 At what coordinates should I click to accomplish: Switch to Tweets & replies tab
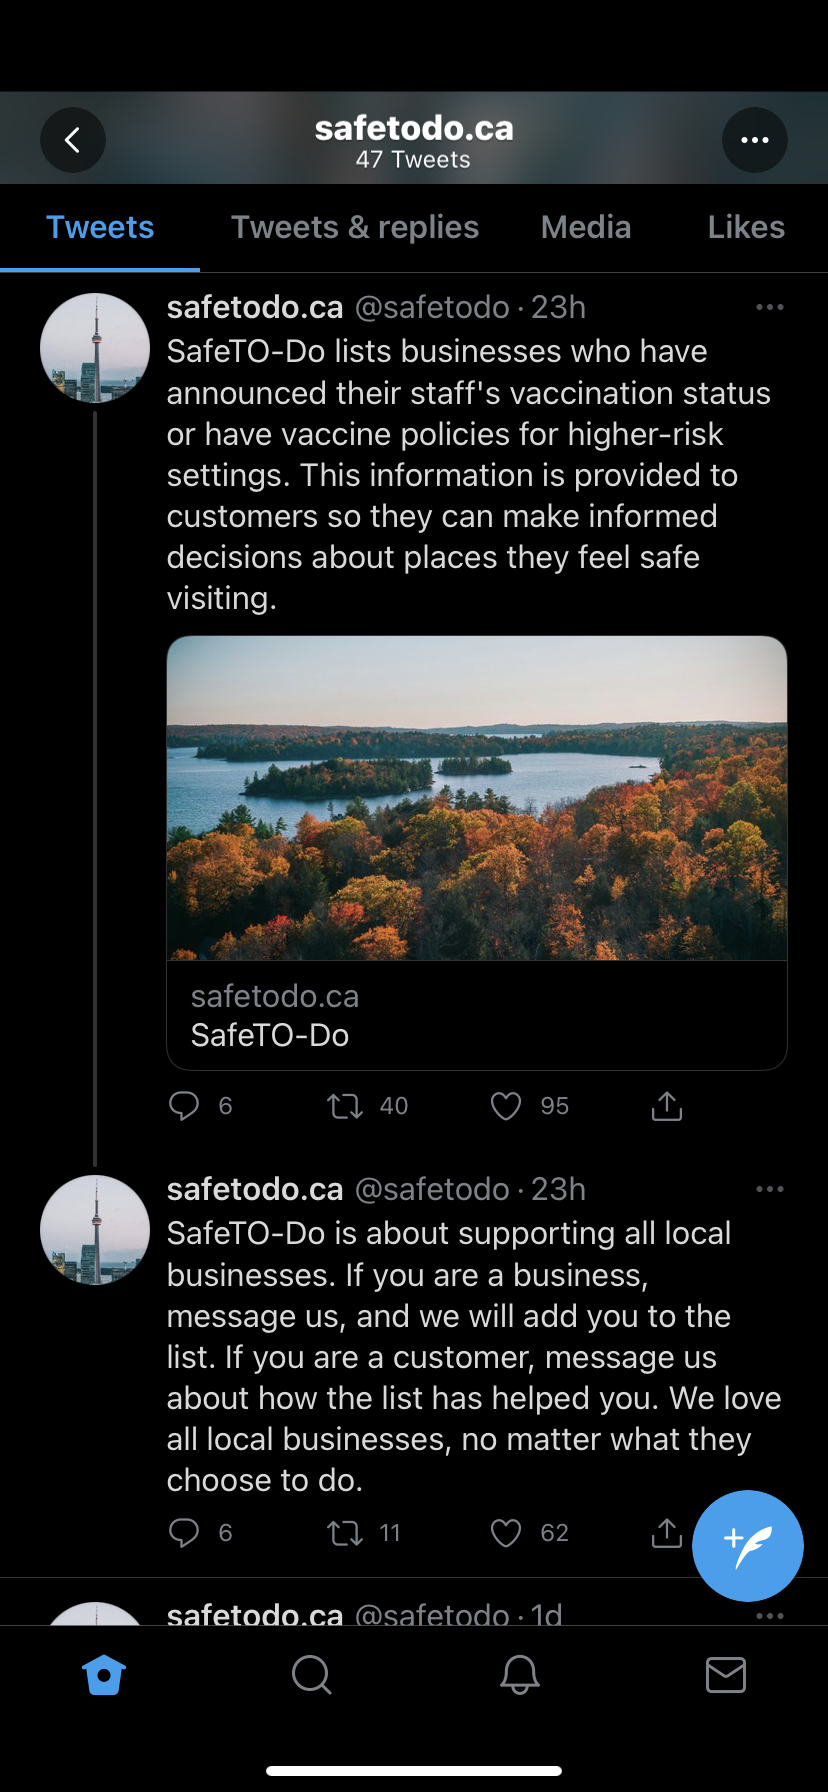click(x=355, y=228)
